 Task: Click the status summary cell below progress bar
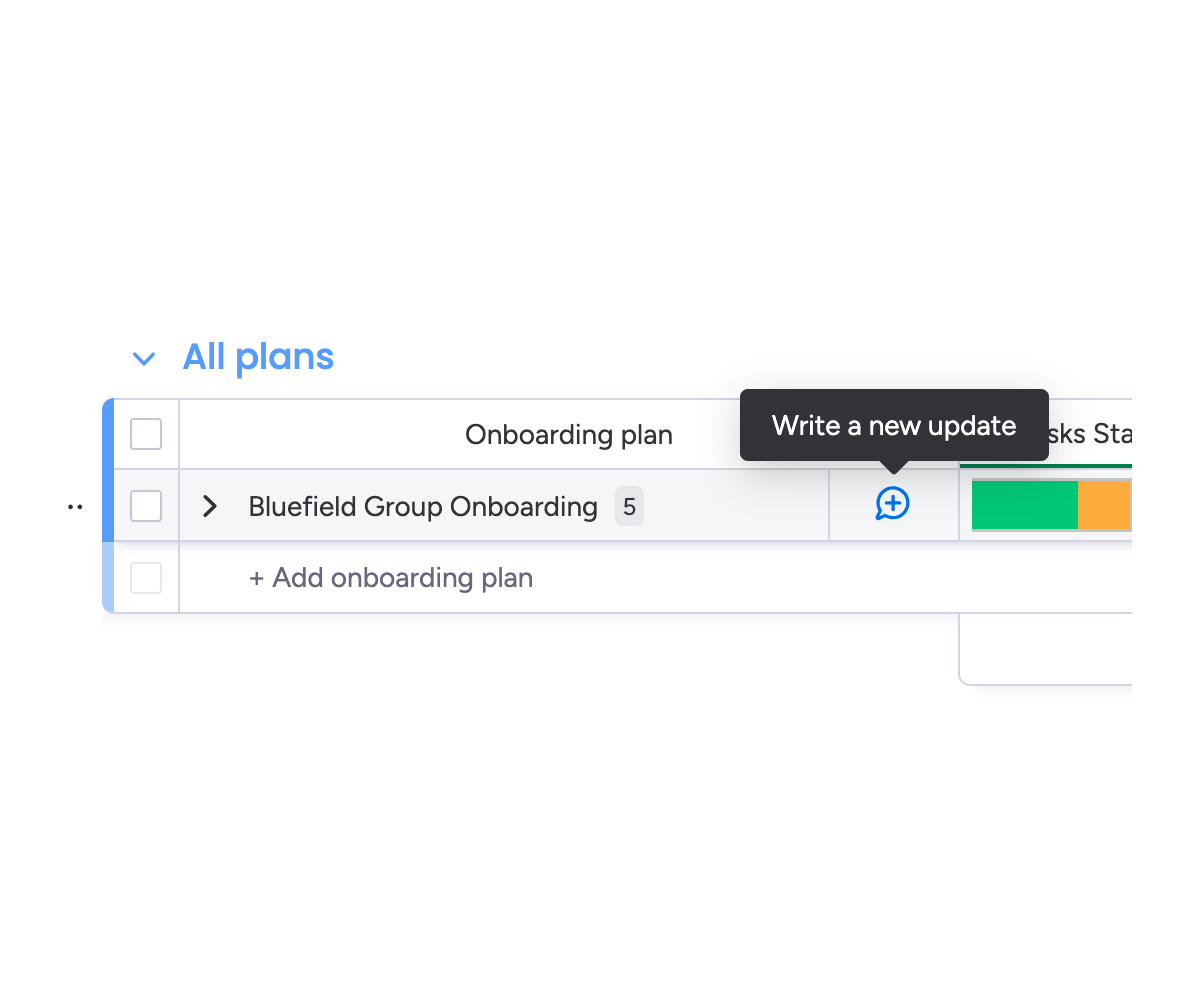click(x=1045, y=648)
